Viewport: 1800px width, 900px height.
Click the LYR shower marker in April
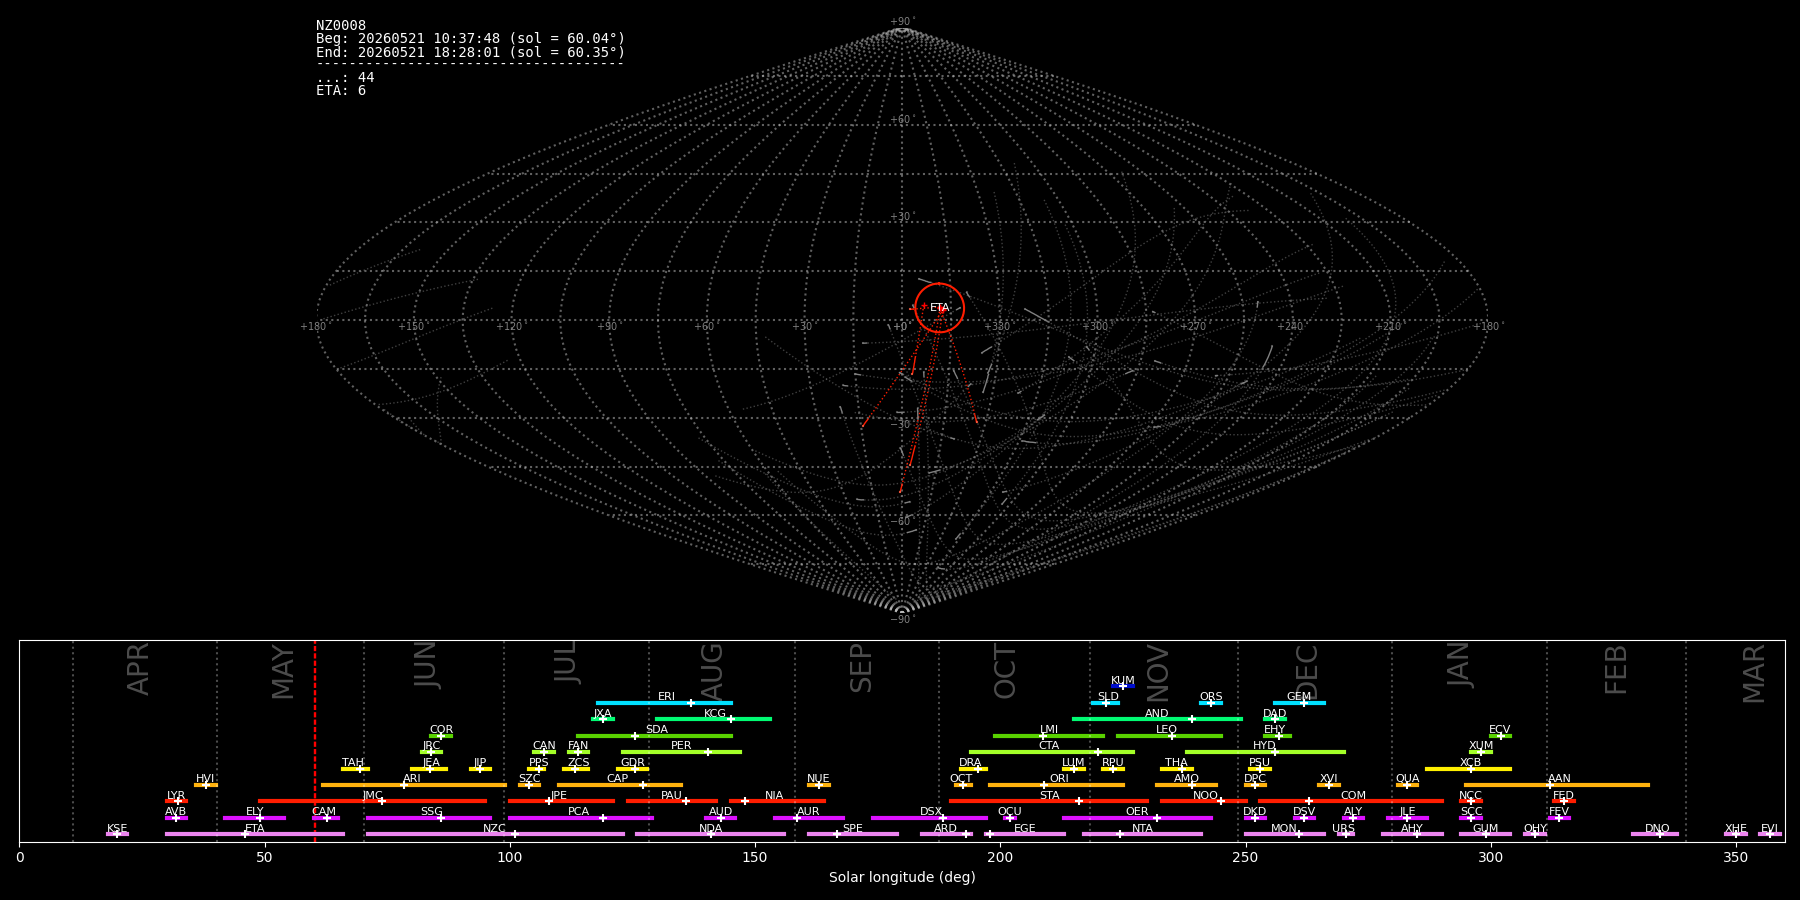click(177, 801)
